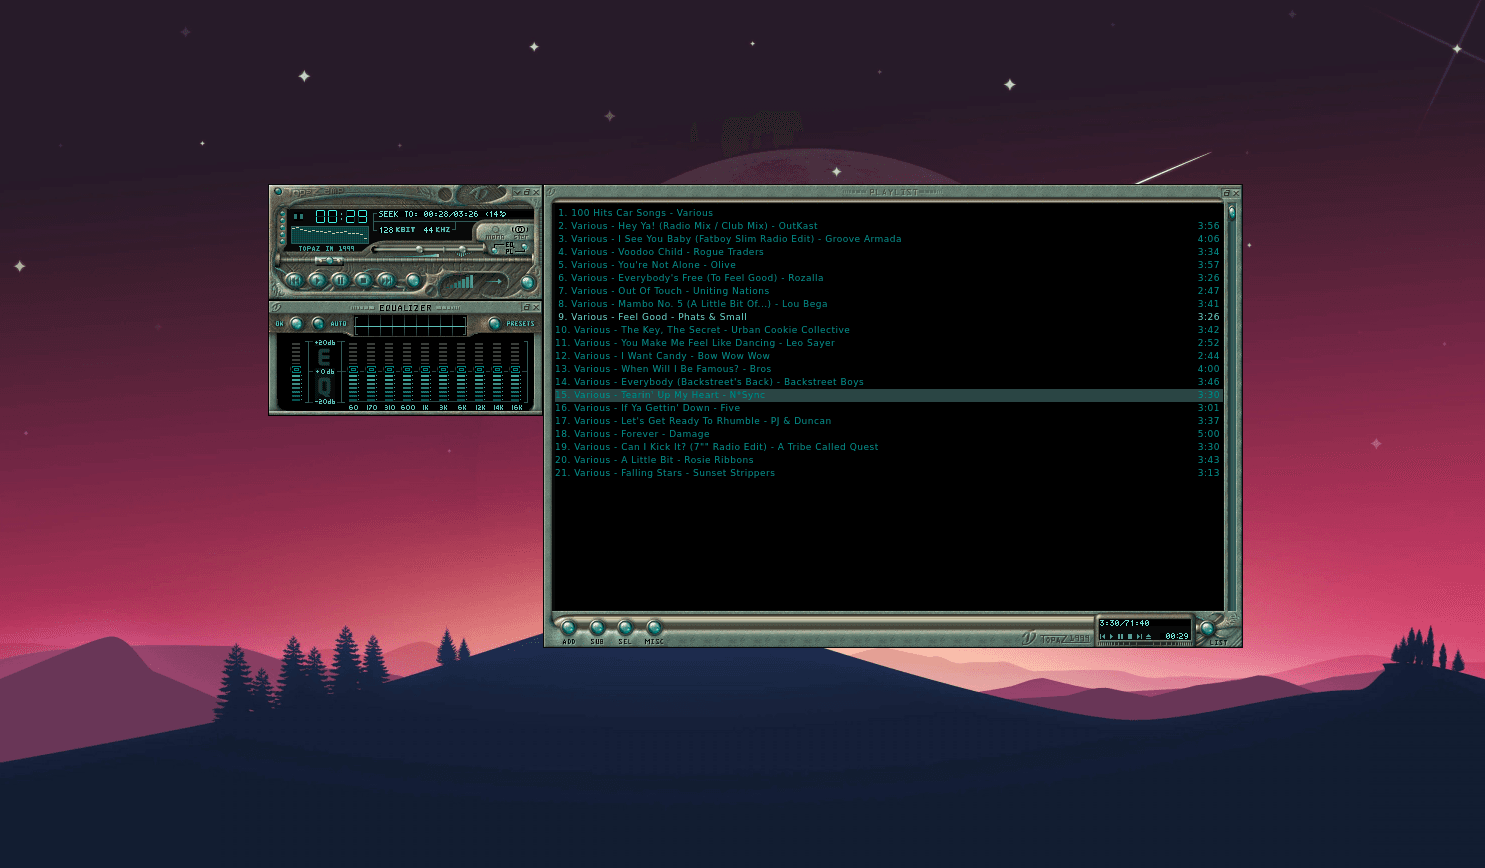Click mini next button in playlist footer

click(1139, 636)
